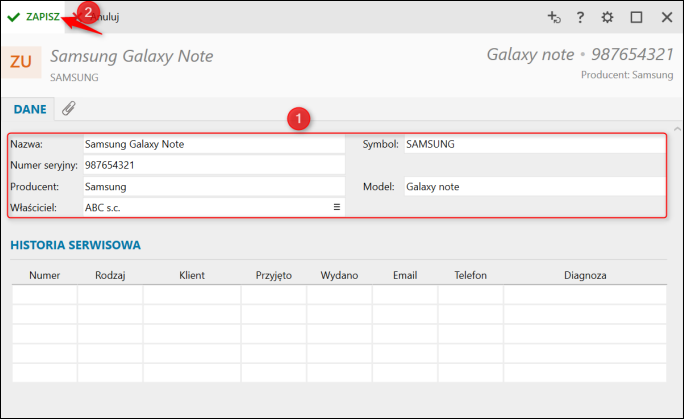Click the ZU device avatar tile
Viewport: 684px width, 419px height.
pyautogui.click(x=21, y=62)
